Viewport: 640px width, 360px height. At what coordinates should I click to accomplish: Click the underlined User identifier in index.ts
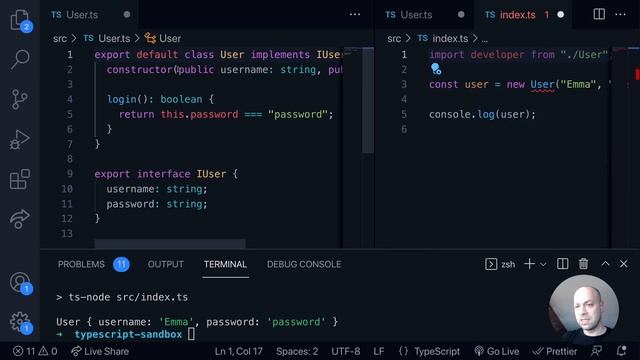542,84
